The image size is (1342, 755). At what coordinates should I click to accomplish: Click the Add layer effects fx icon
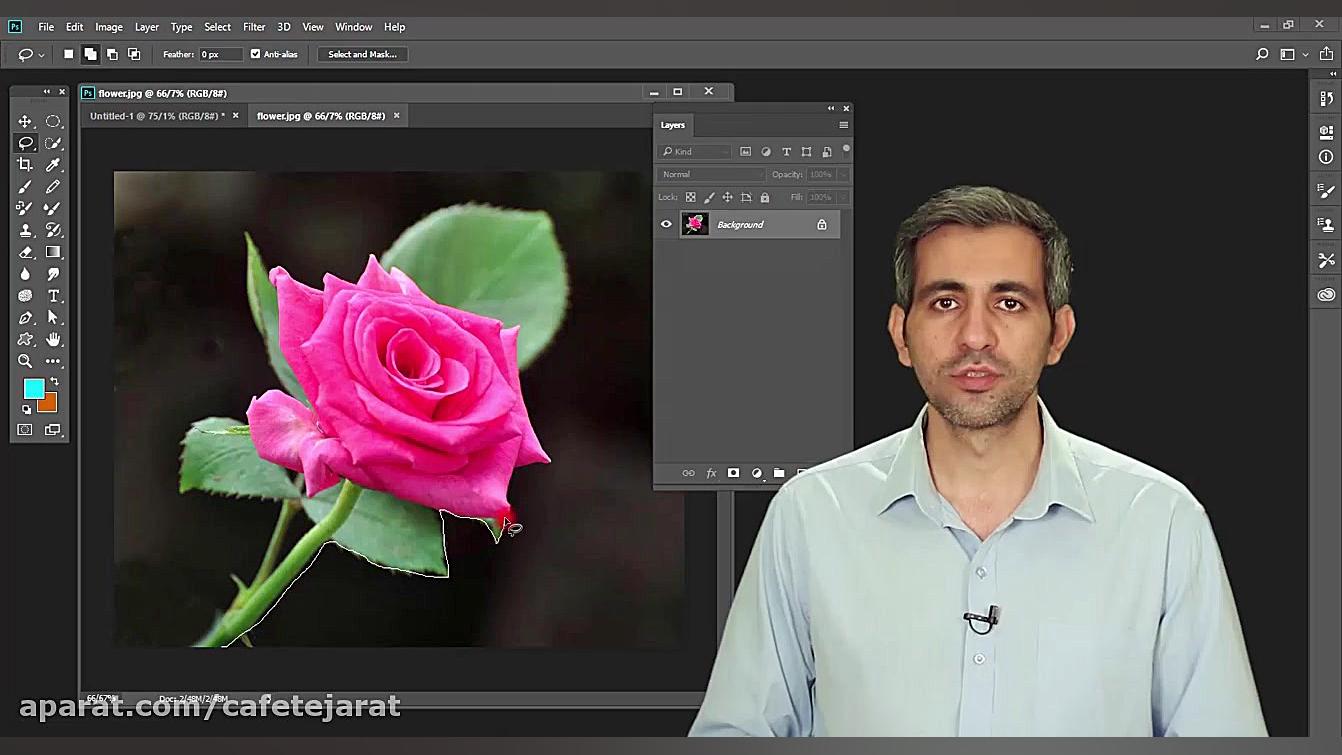click(711, 472)
